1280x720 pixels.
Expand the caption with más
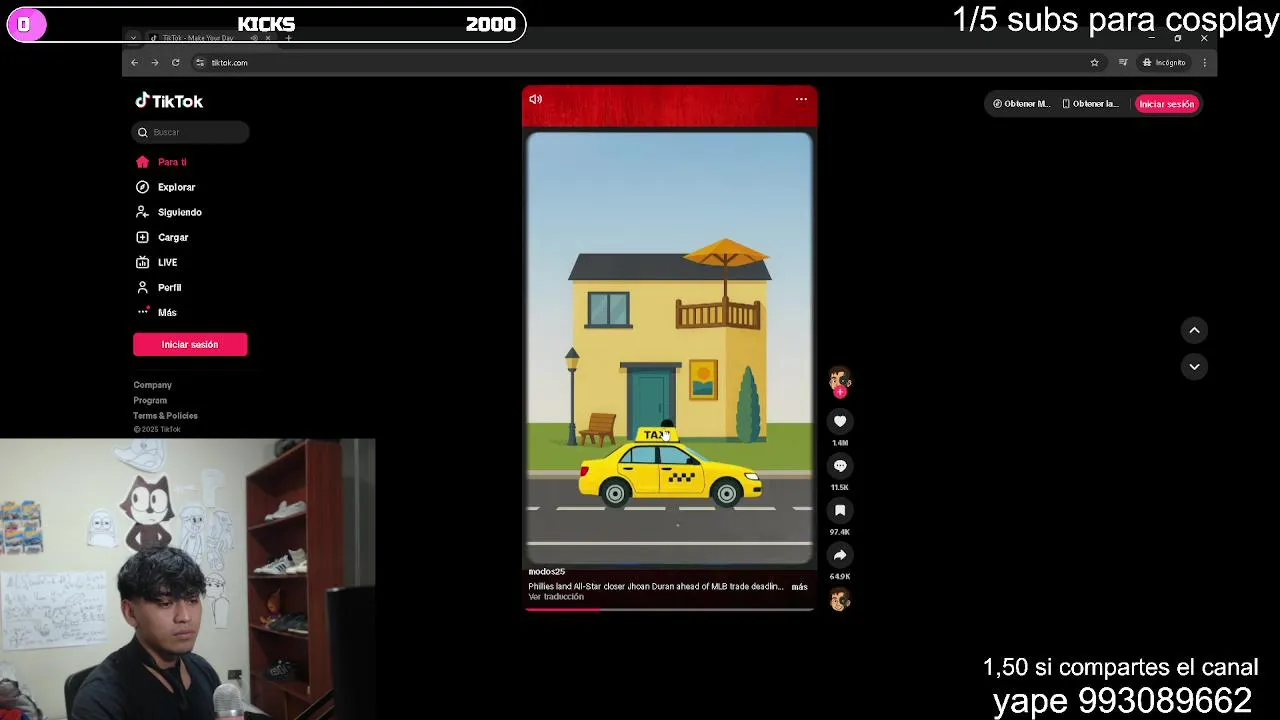tap(800, 587)
